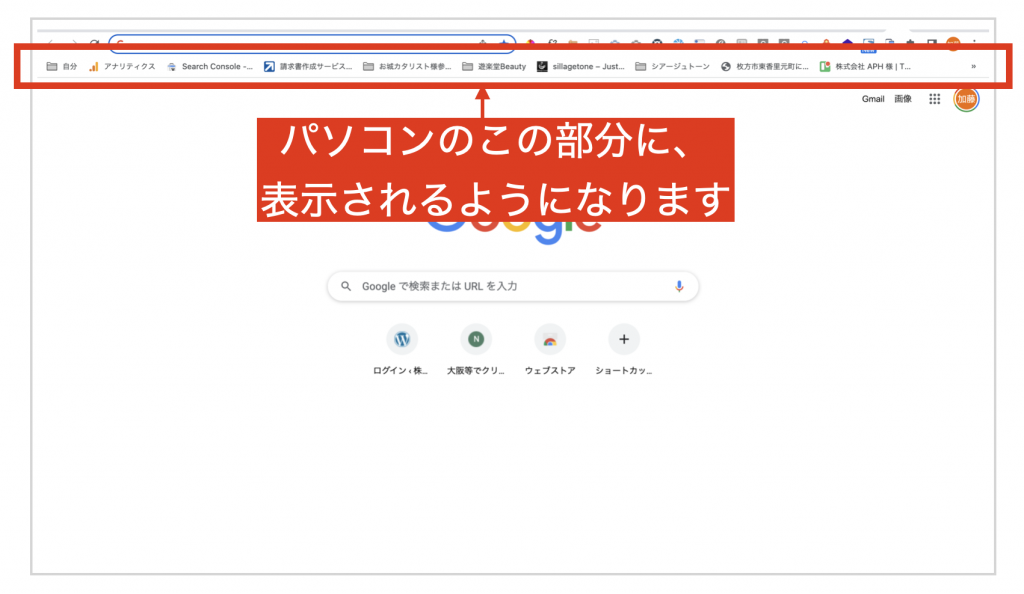Screen dimensions: 1024x594
Task: Open the Search Console bookmark
Action: (210, 67)
